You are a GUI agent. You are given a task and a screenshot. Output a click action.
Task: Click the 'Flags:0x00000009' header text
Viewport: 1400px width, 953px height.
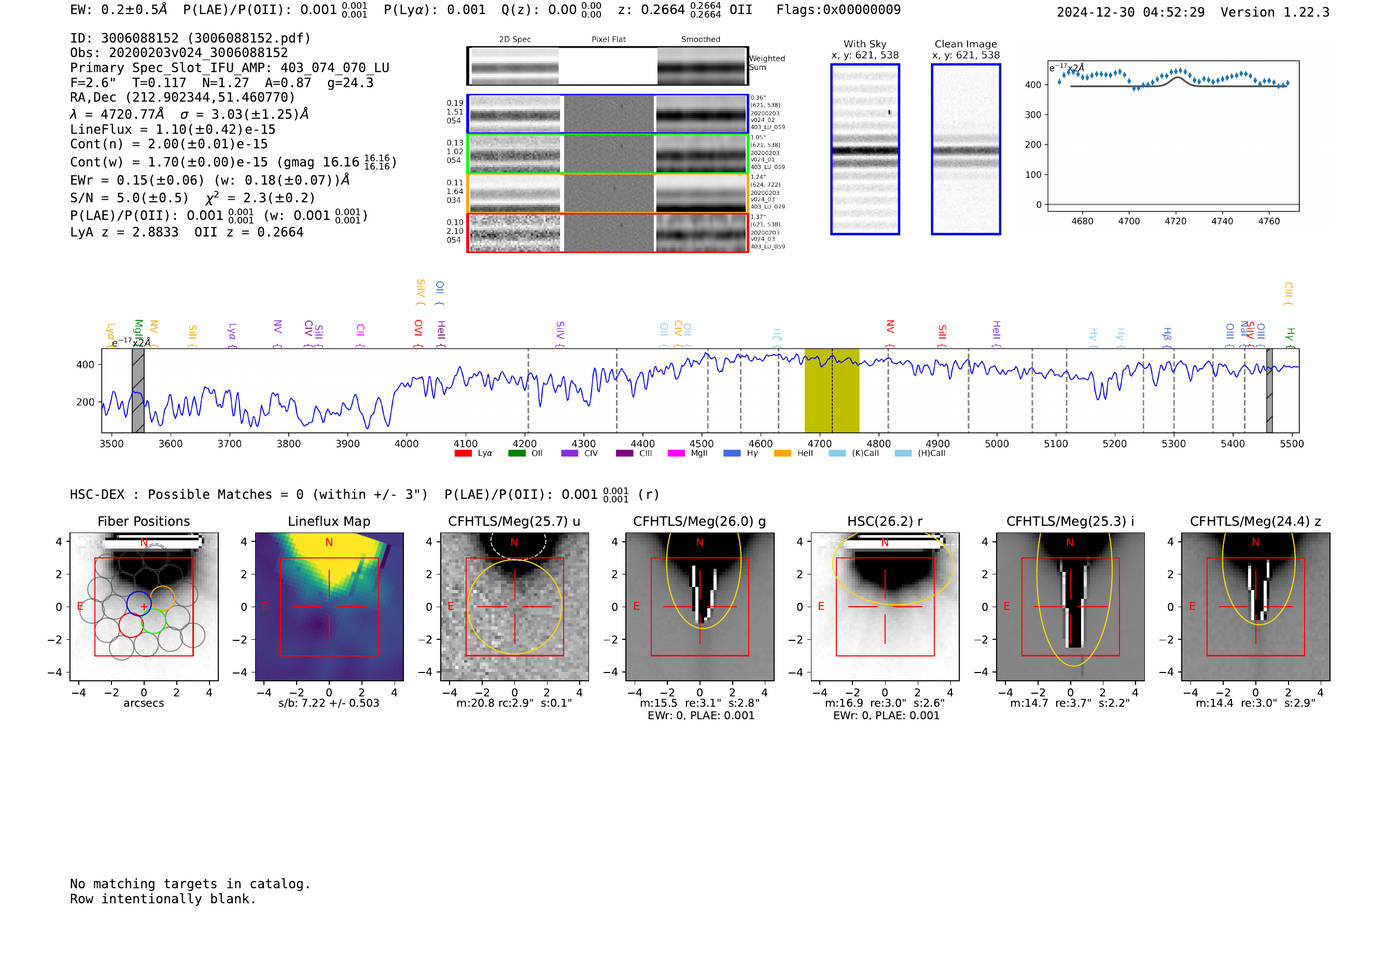tap(838, 10)
